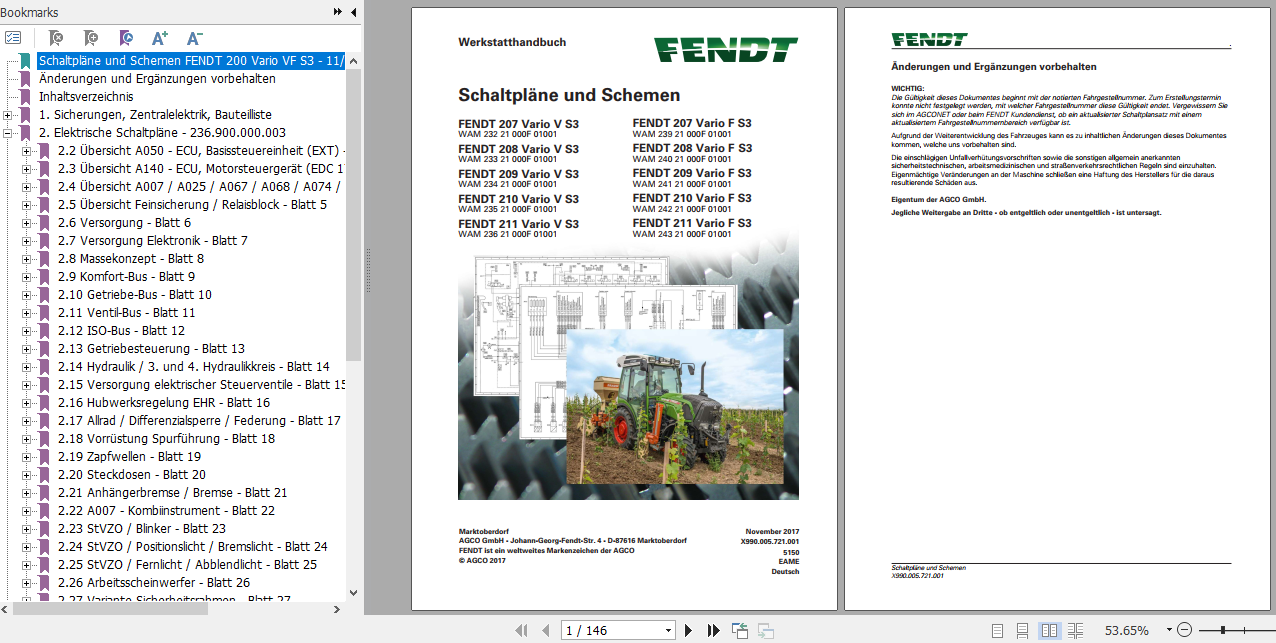Open 2.18 Vorrüstung Spurführung - Blatt 18
The image size is (1276, 643).
166,439
